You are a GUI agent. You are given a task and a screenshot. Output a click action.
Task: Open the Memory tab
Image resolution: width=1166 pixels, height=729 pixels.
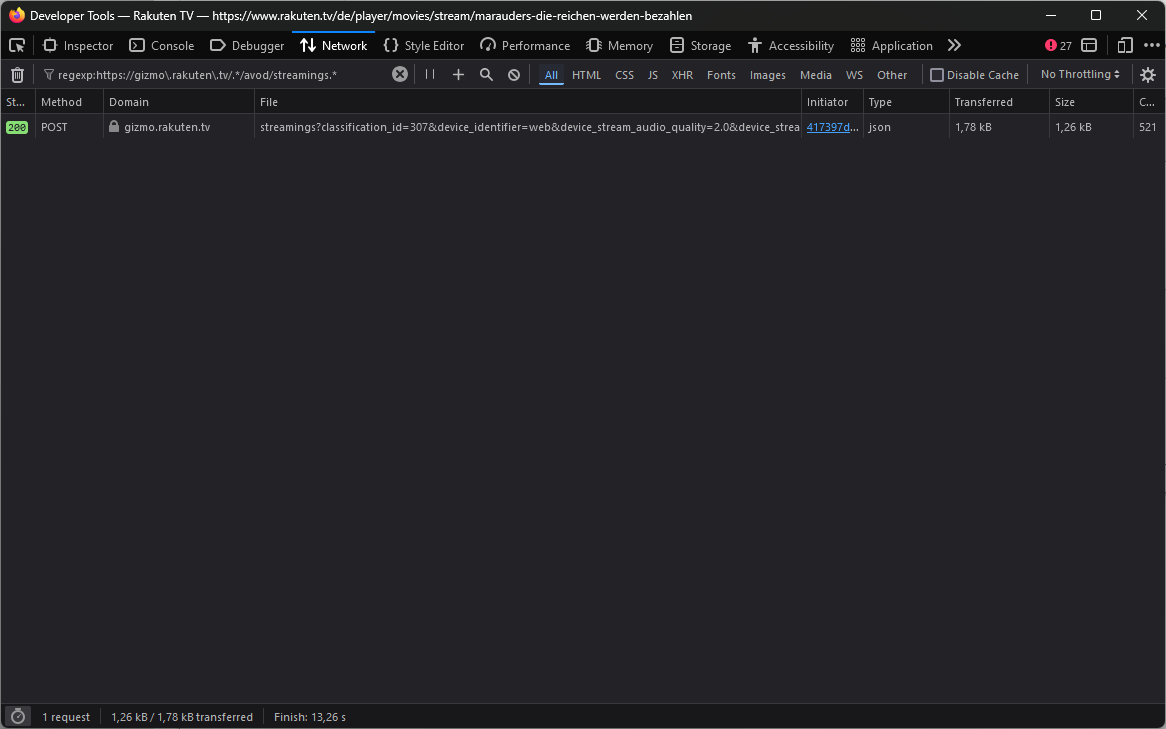[619, 45]
